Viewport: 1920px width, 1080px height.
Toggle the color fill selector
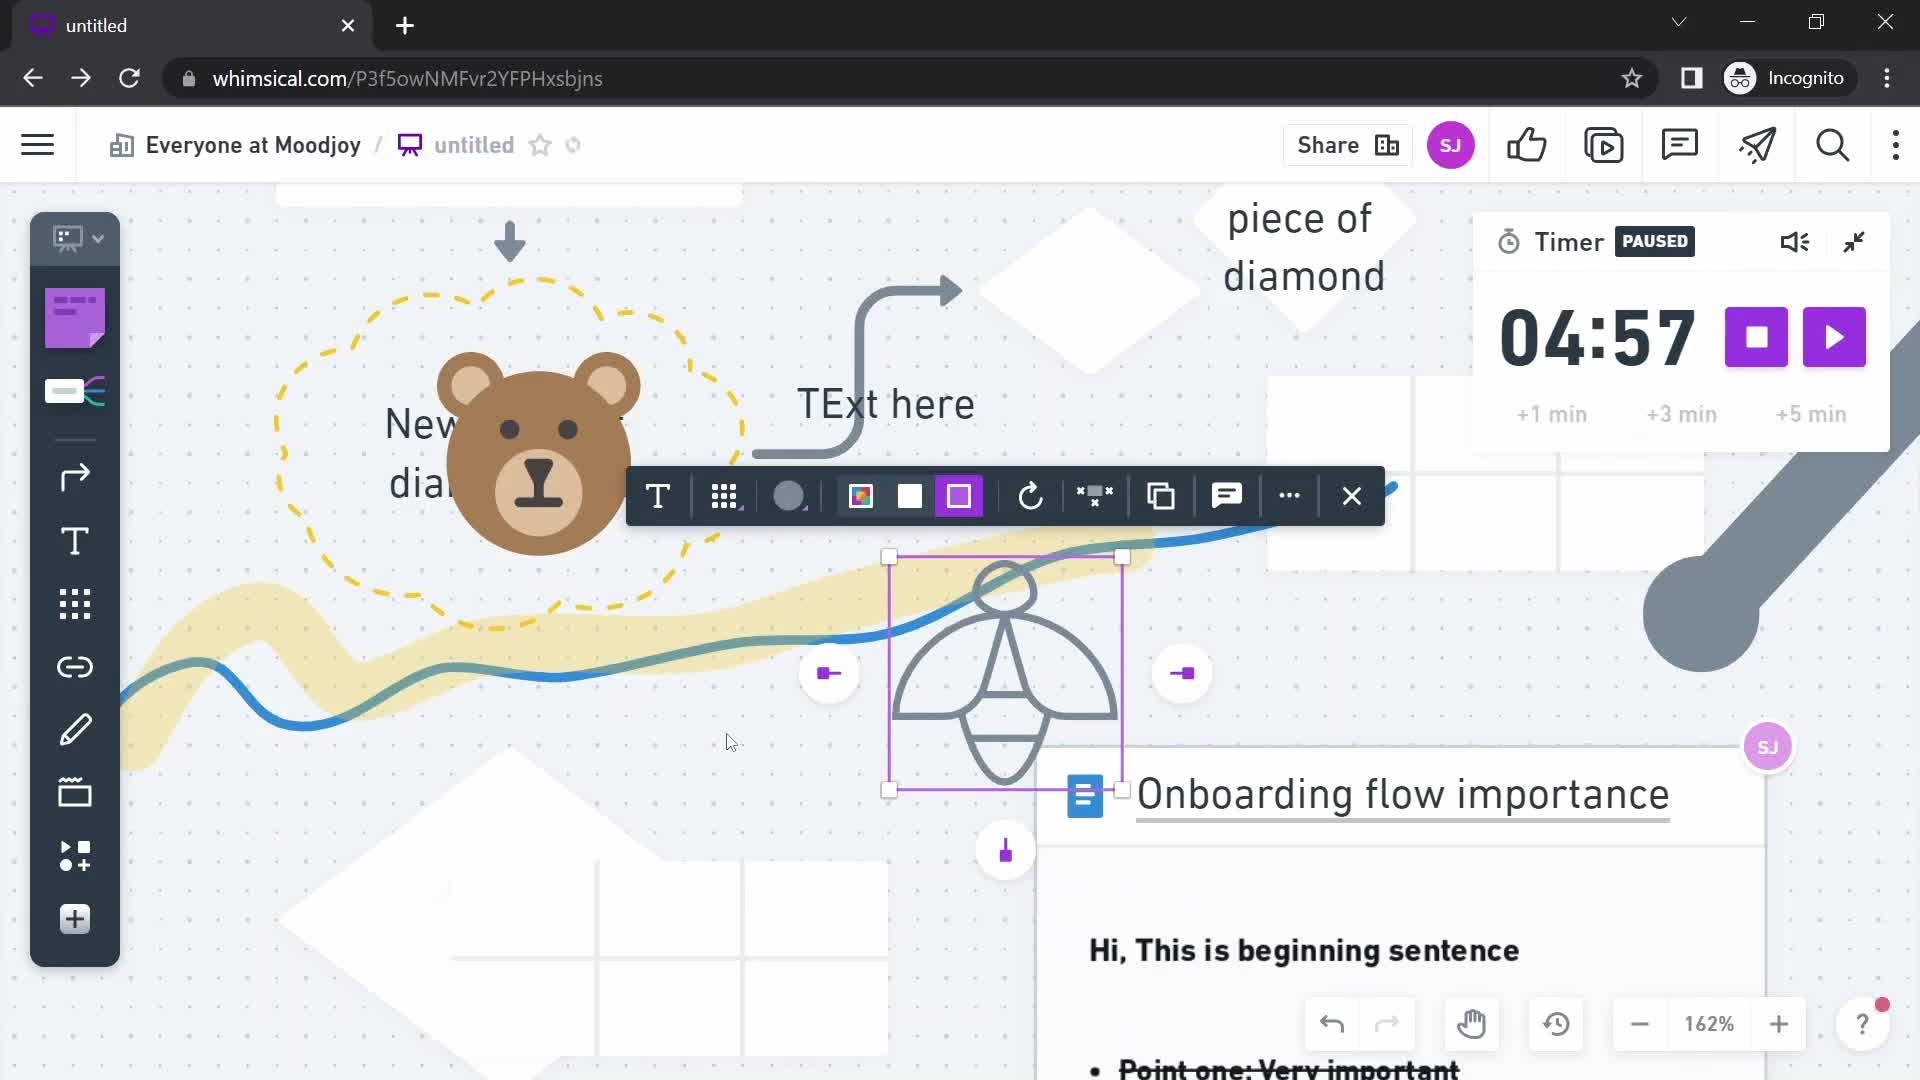point(858,496)
